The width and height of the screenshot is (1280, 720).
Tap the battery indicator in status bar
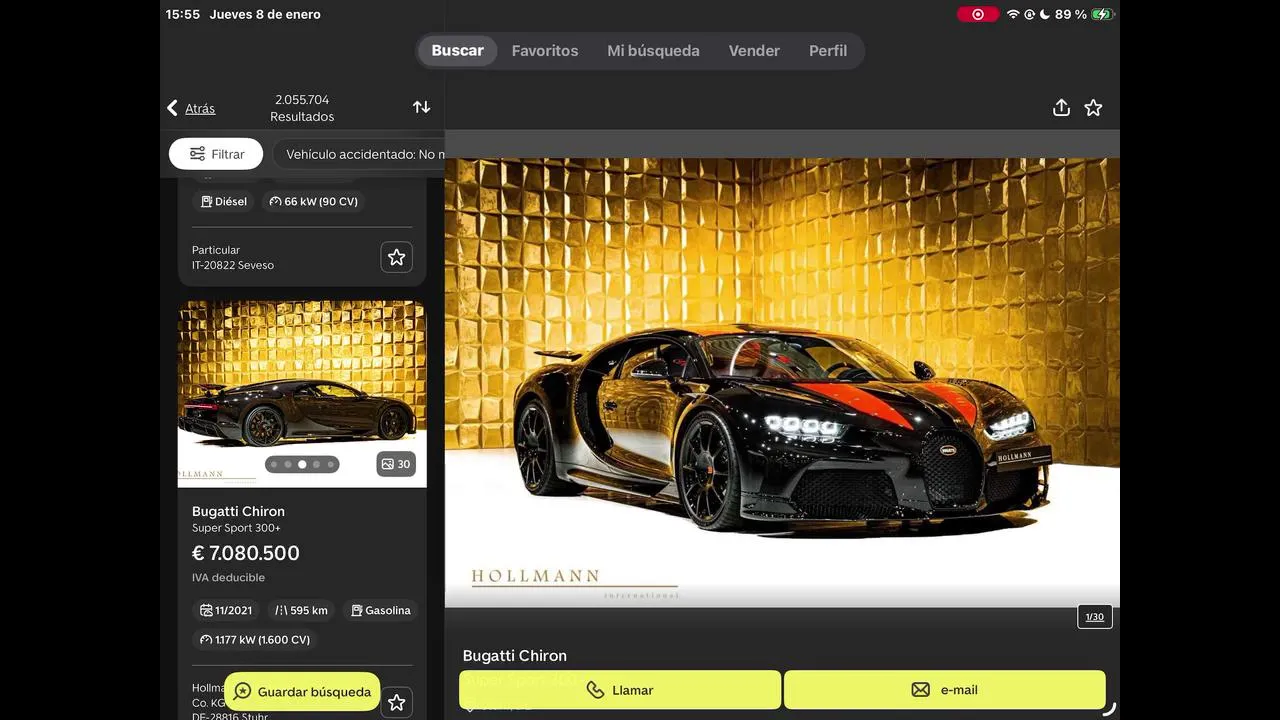coord(1102,14)
